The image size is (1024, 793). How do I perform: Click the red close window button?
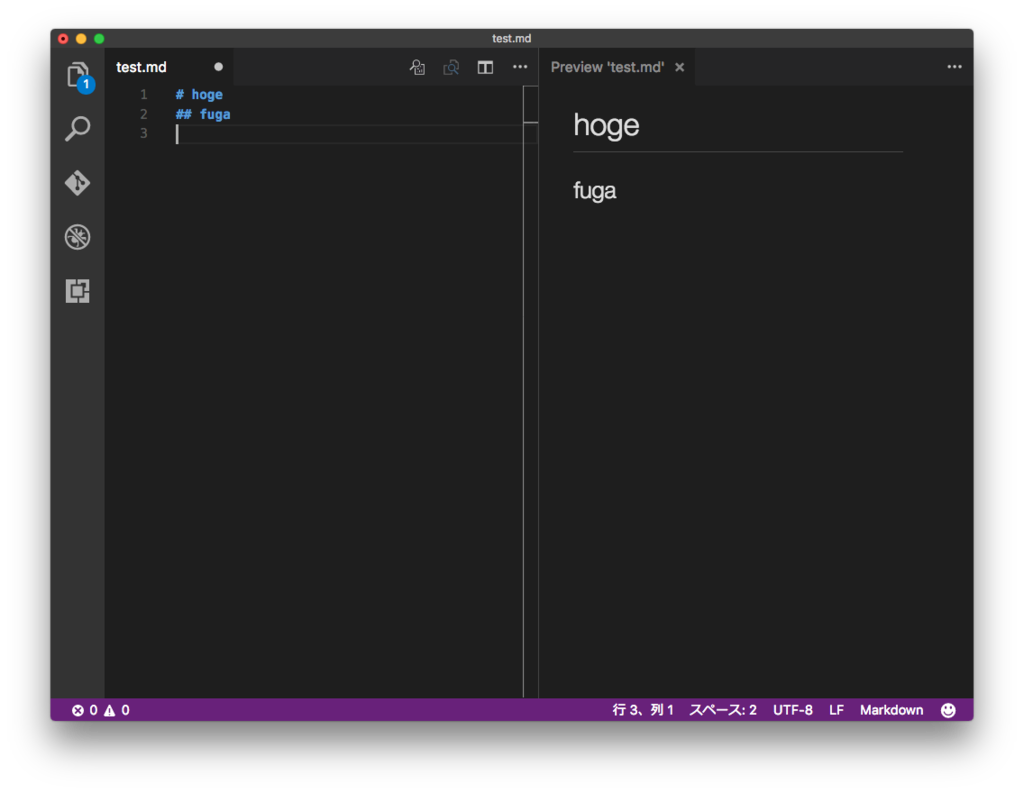[63, 39]
